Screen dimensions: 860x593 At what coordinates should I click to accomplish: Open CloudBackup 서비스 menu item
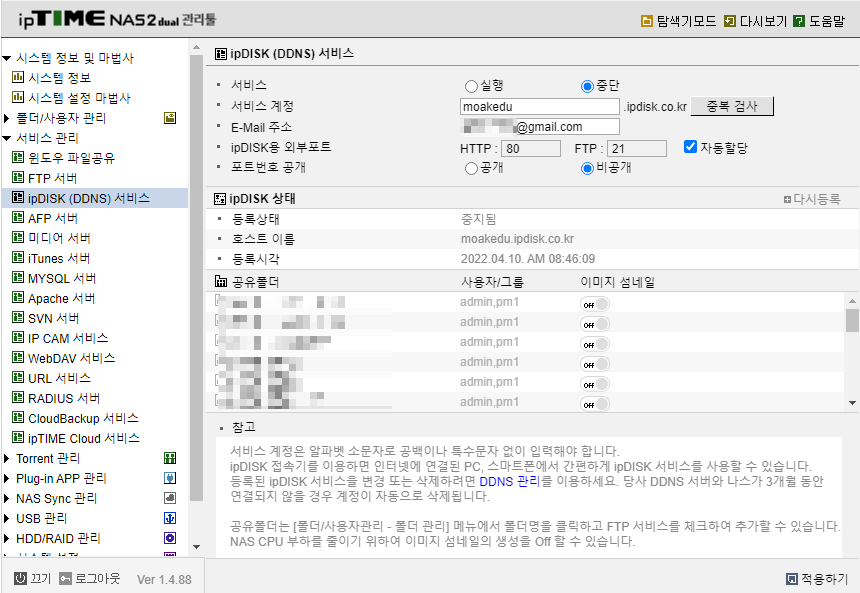point(83,418)
